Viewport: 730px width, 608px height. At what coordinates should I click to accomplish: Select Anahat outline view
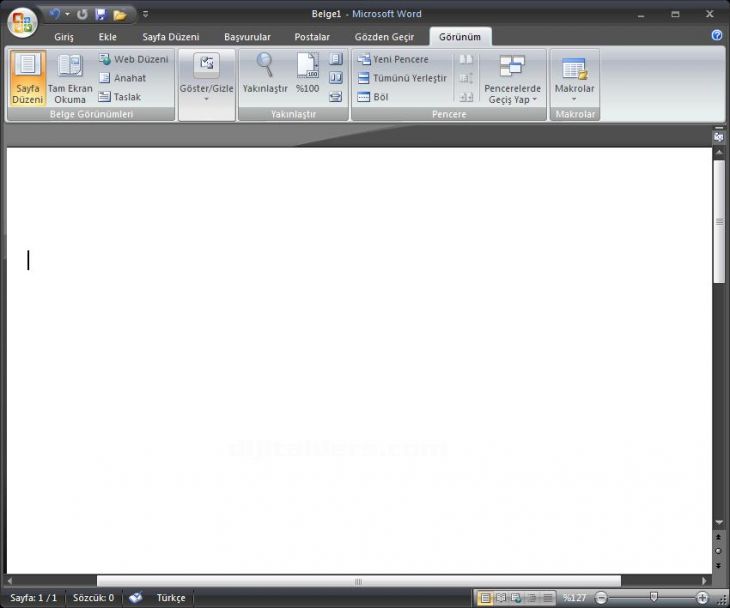click(122, 78)
